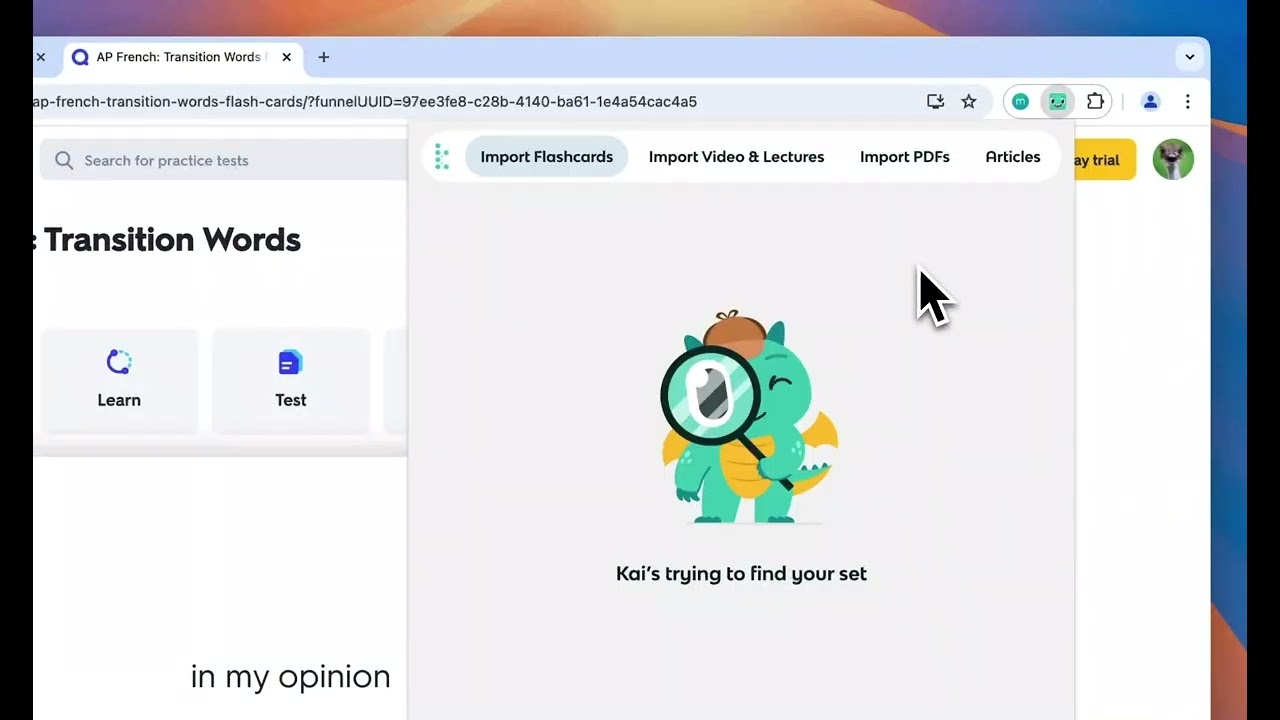
Task: Click the search magnifying glass icon
Action: pyautogui.click(x=63, y=160)
